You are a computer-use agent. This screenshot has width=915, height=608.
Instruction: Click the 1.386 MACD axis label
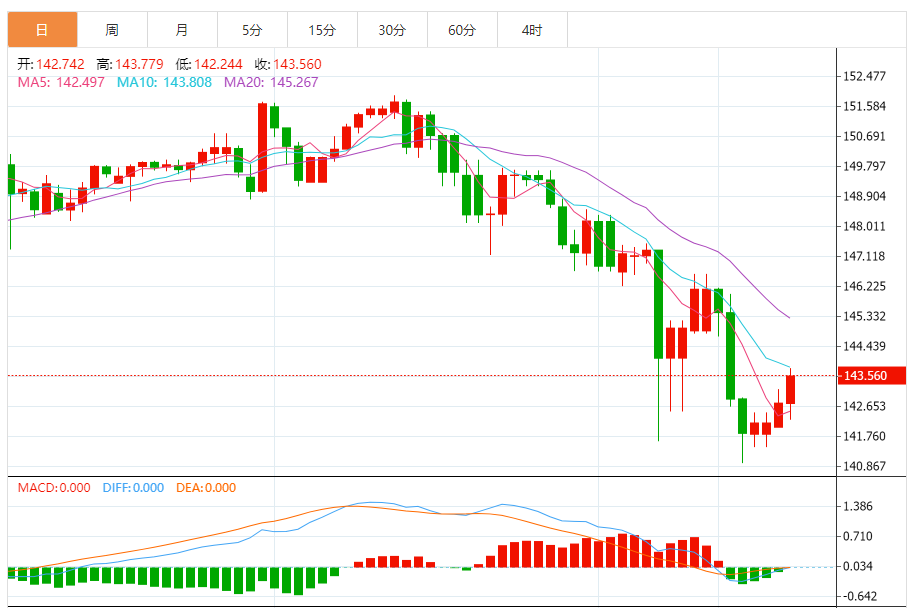(x=858, y=506)
